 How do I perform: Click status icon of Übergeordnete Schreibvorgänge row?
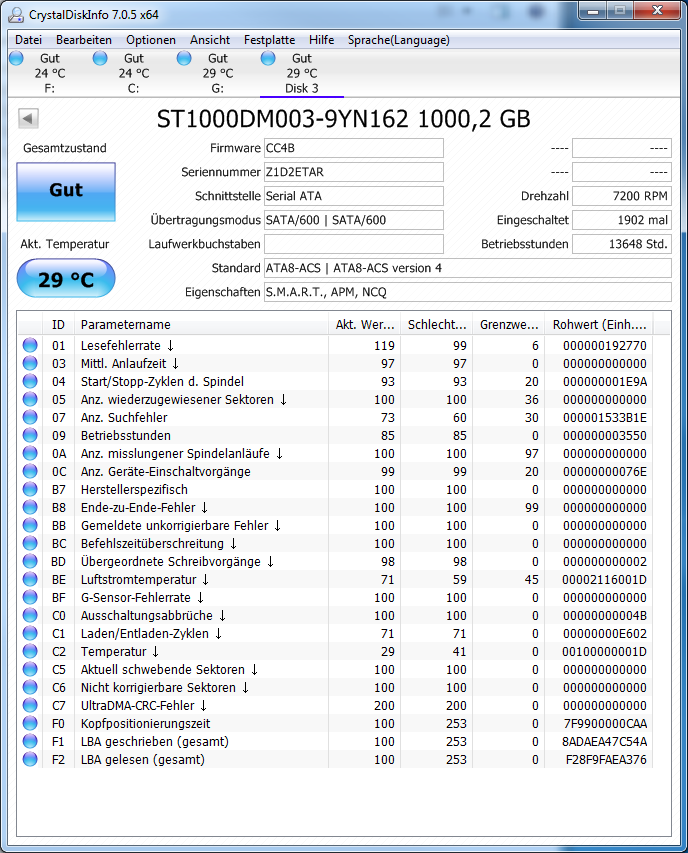[30, 561]
